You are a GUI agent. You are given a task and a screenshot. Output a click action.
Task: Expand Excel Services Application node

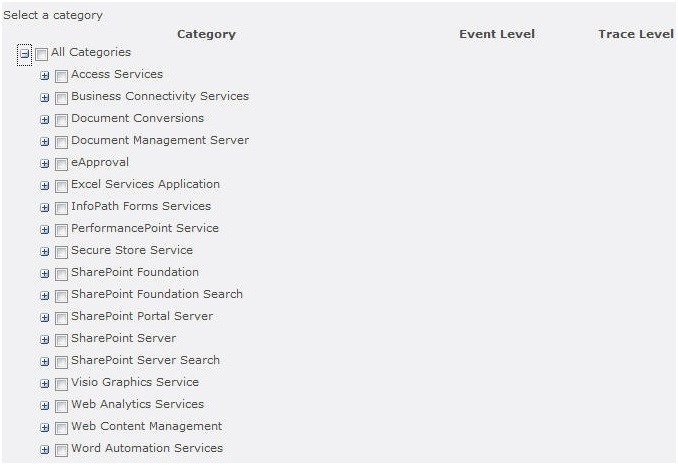[x=45, y=186]
